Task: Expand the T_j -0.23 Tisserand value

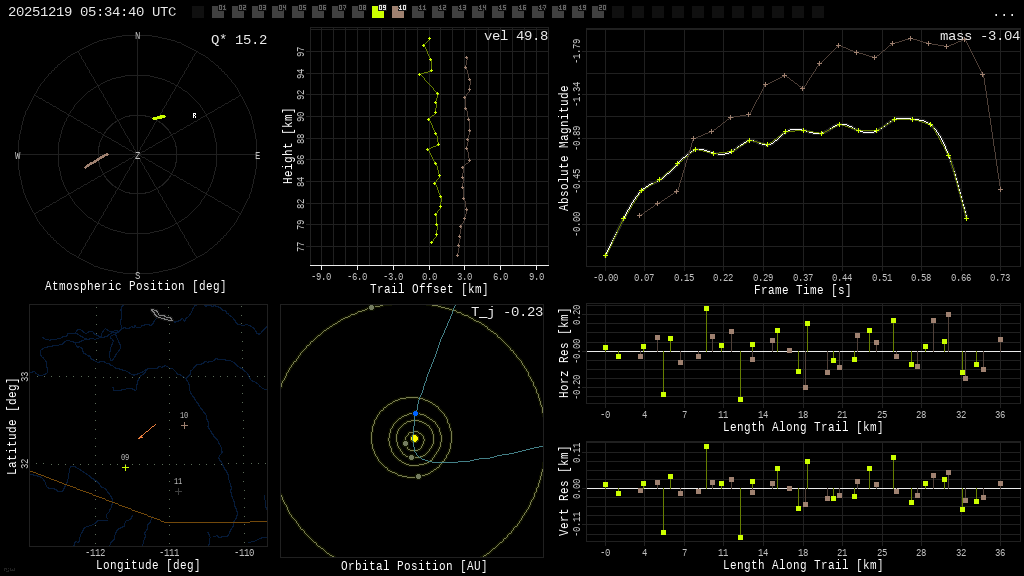Action: tap(507, 312)
